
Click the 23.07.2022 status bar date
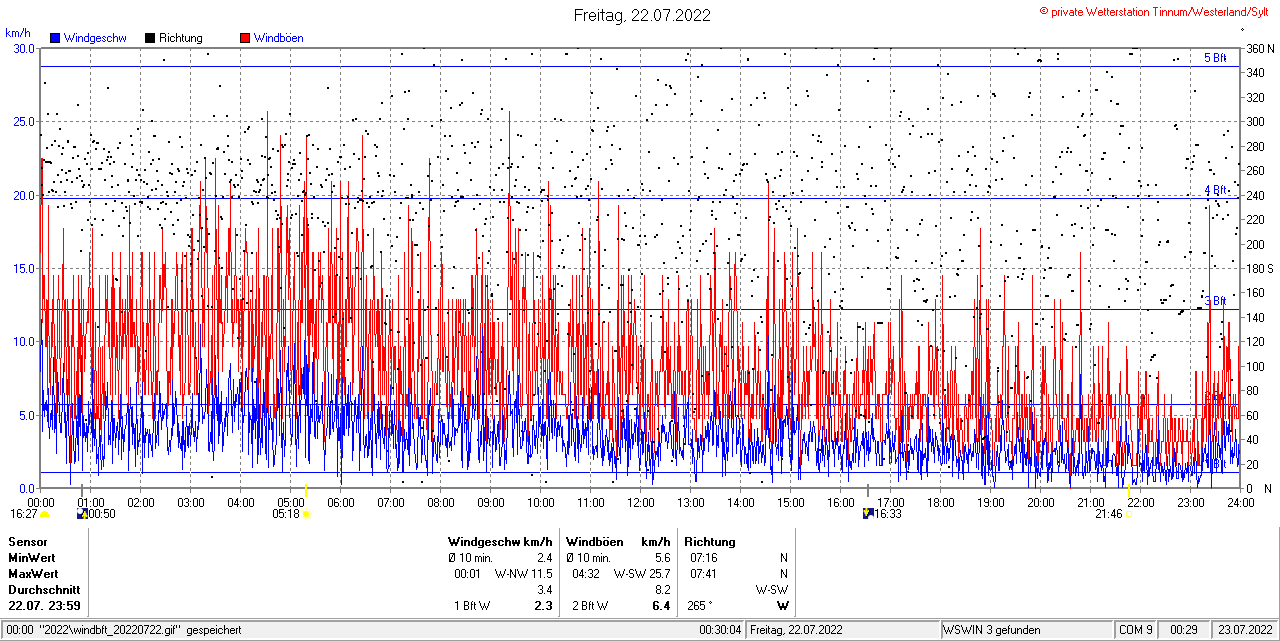coord(1245,631)
